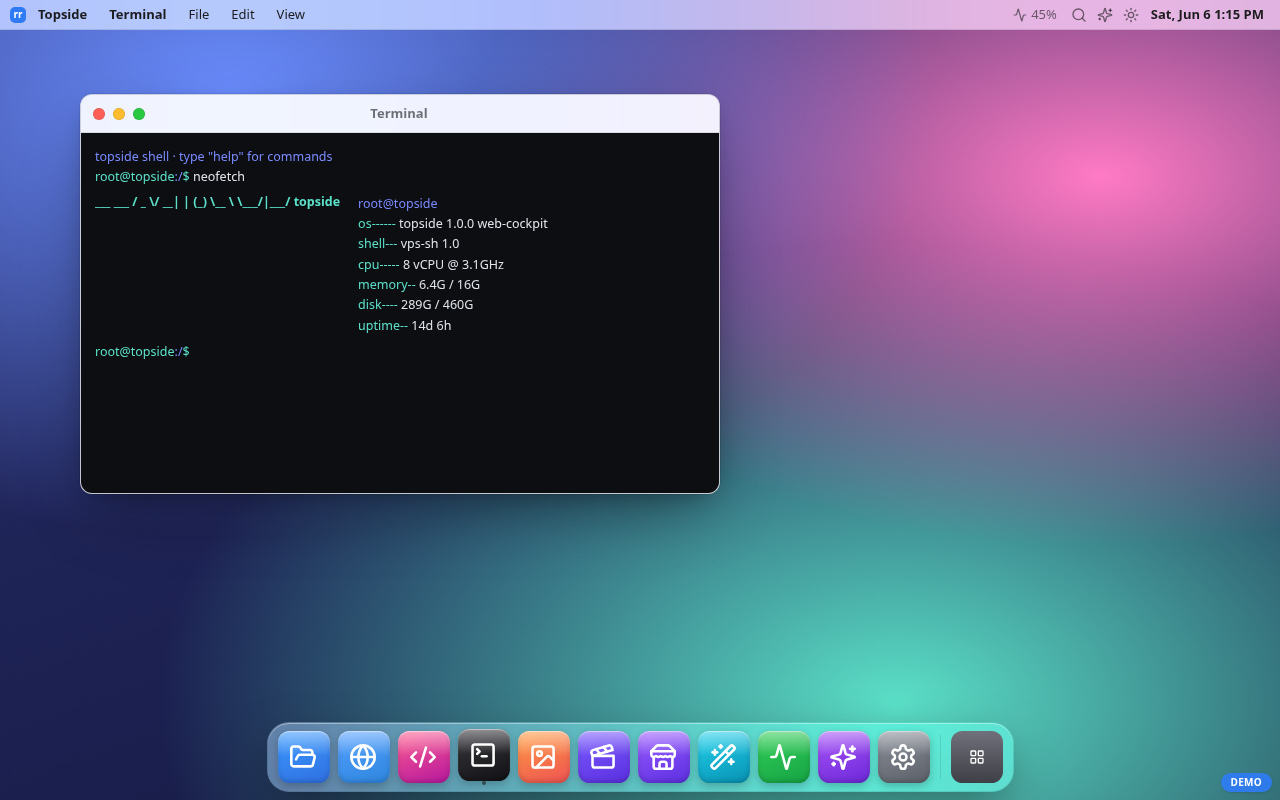1280x800 pixels.
Task: Toggle the brightness sun icon in menu bar
Action: [x=1131, y=15]
